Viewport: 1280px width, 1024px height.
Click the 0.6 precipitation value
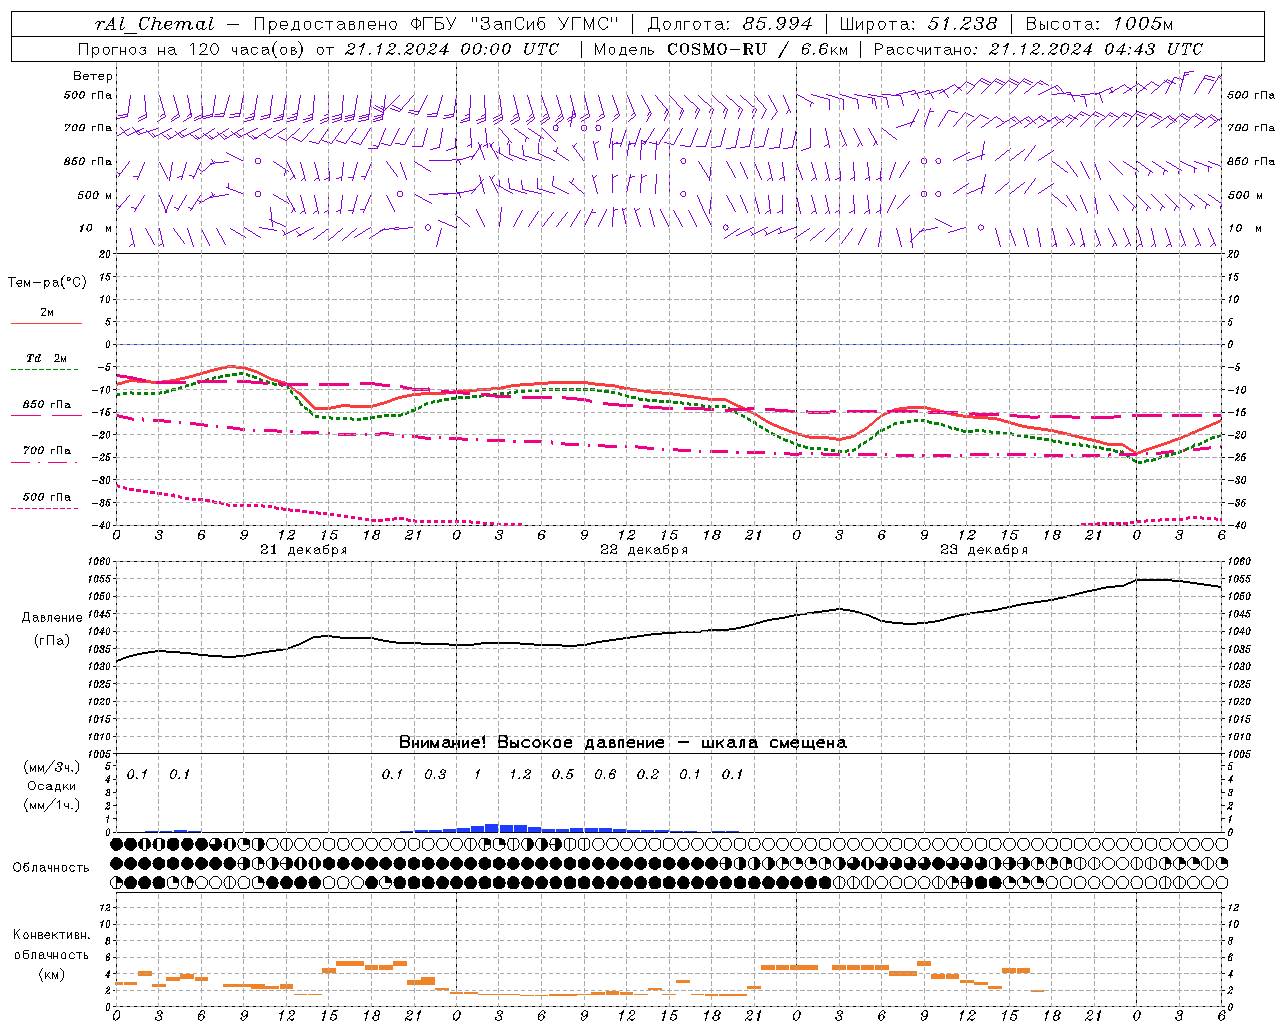click(605, 775)
